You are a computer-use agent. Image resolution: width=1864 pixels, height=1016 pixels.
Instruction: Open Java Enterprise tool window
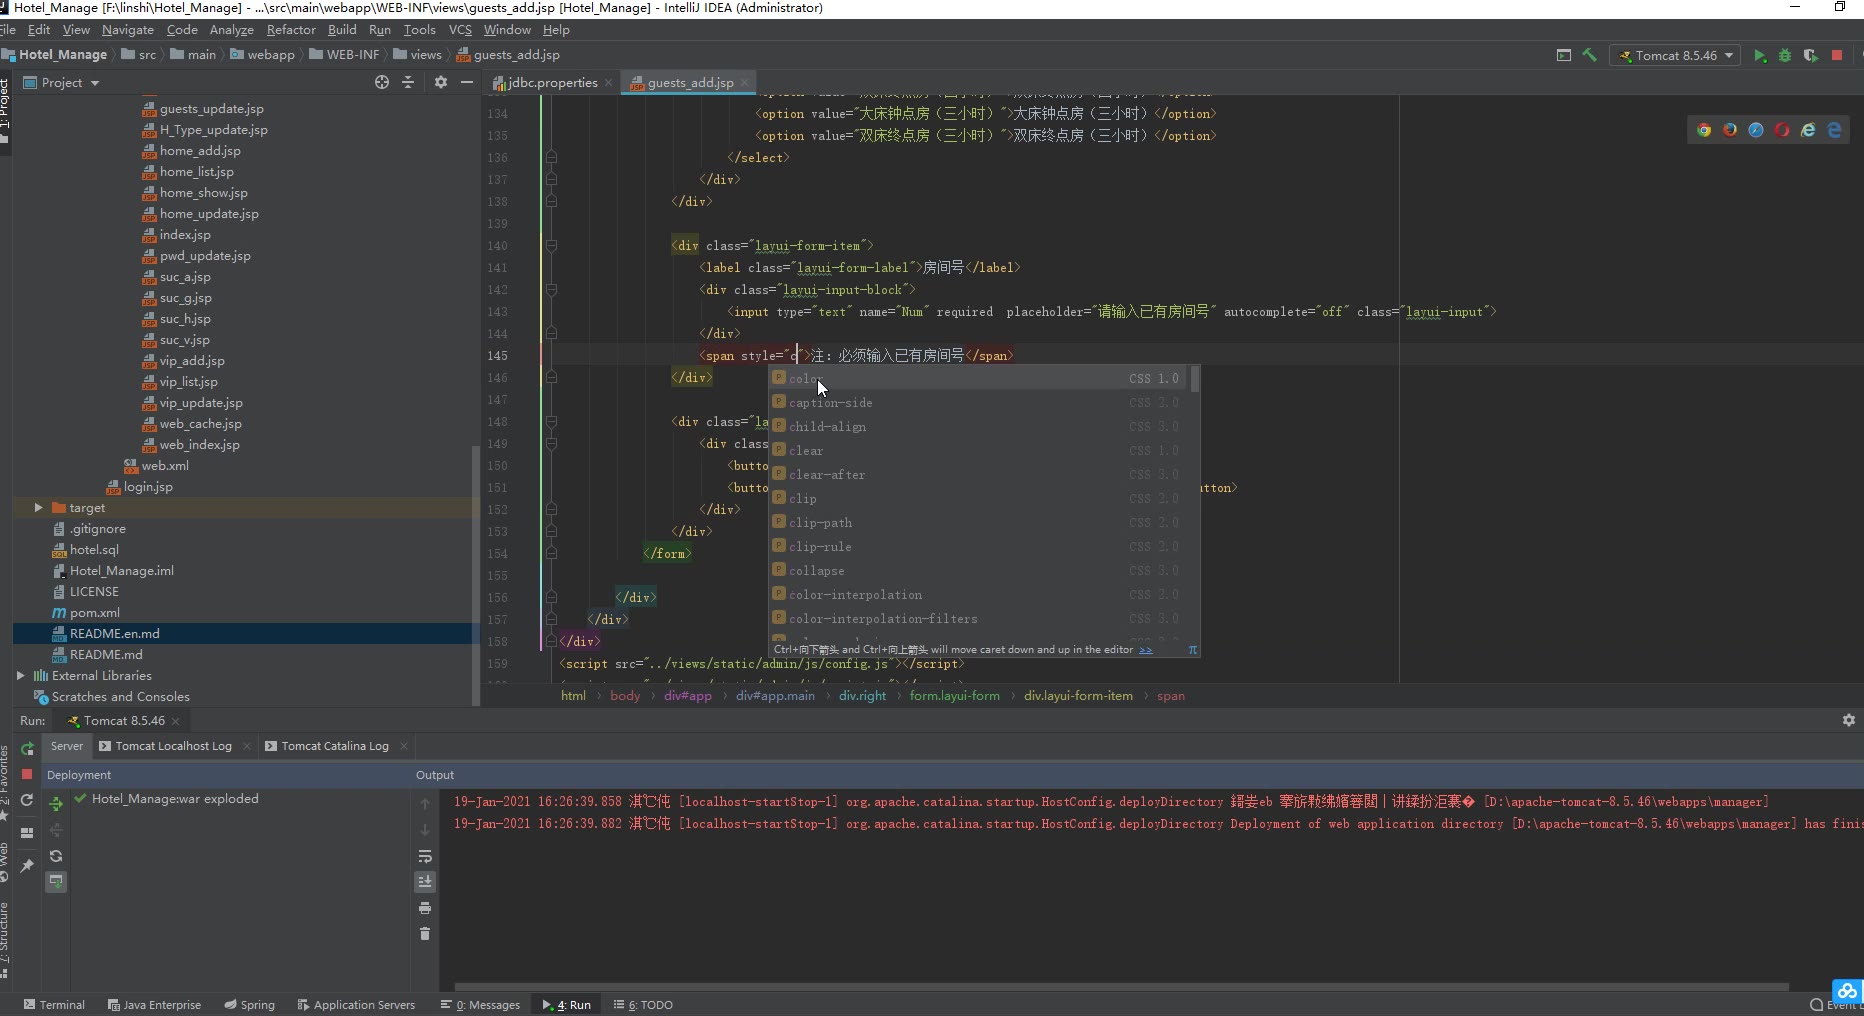(x=154, y=1005)
